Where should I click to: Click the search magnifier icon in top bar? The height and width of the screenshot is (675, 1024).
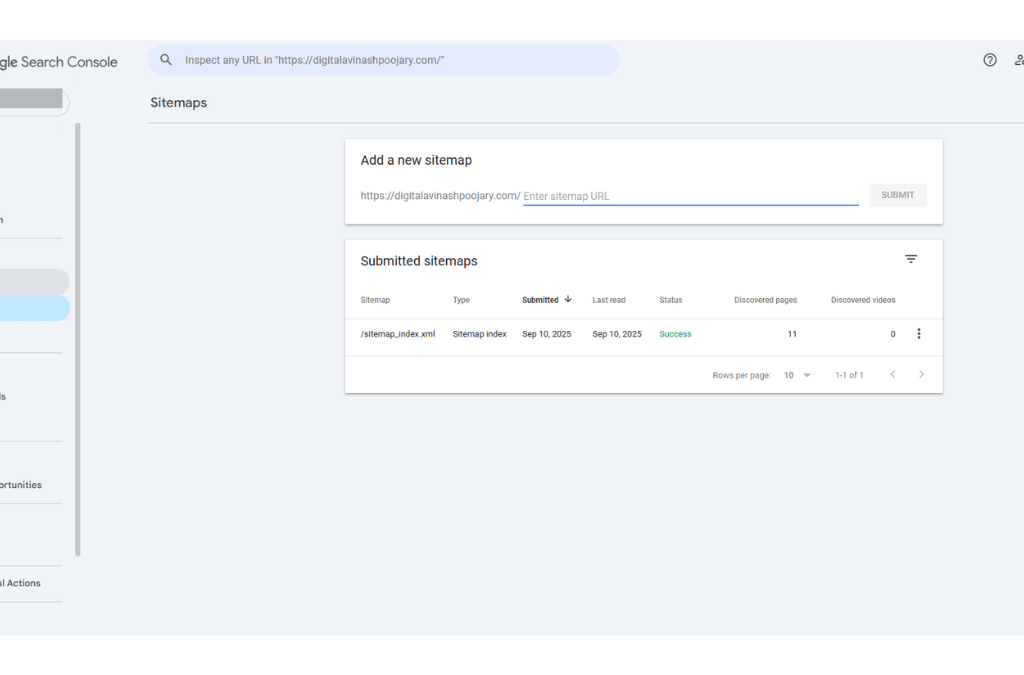166,60
